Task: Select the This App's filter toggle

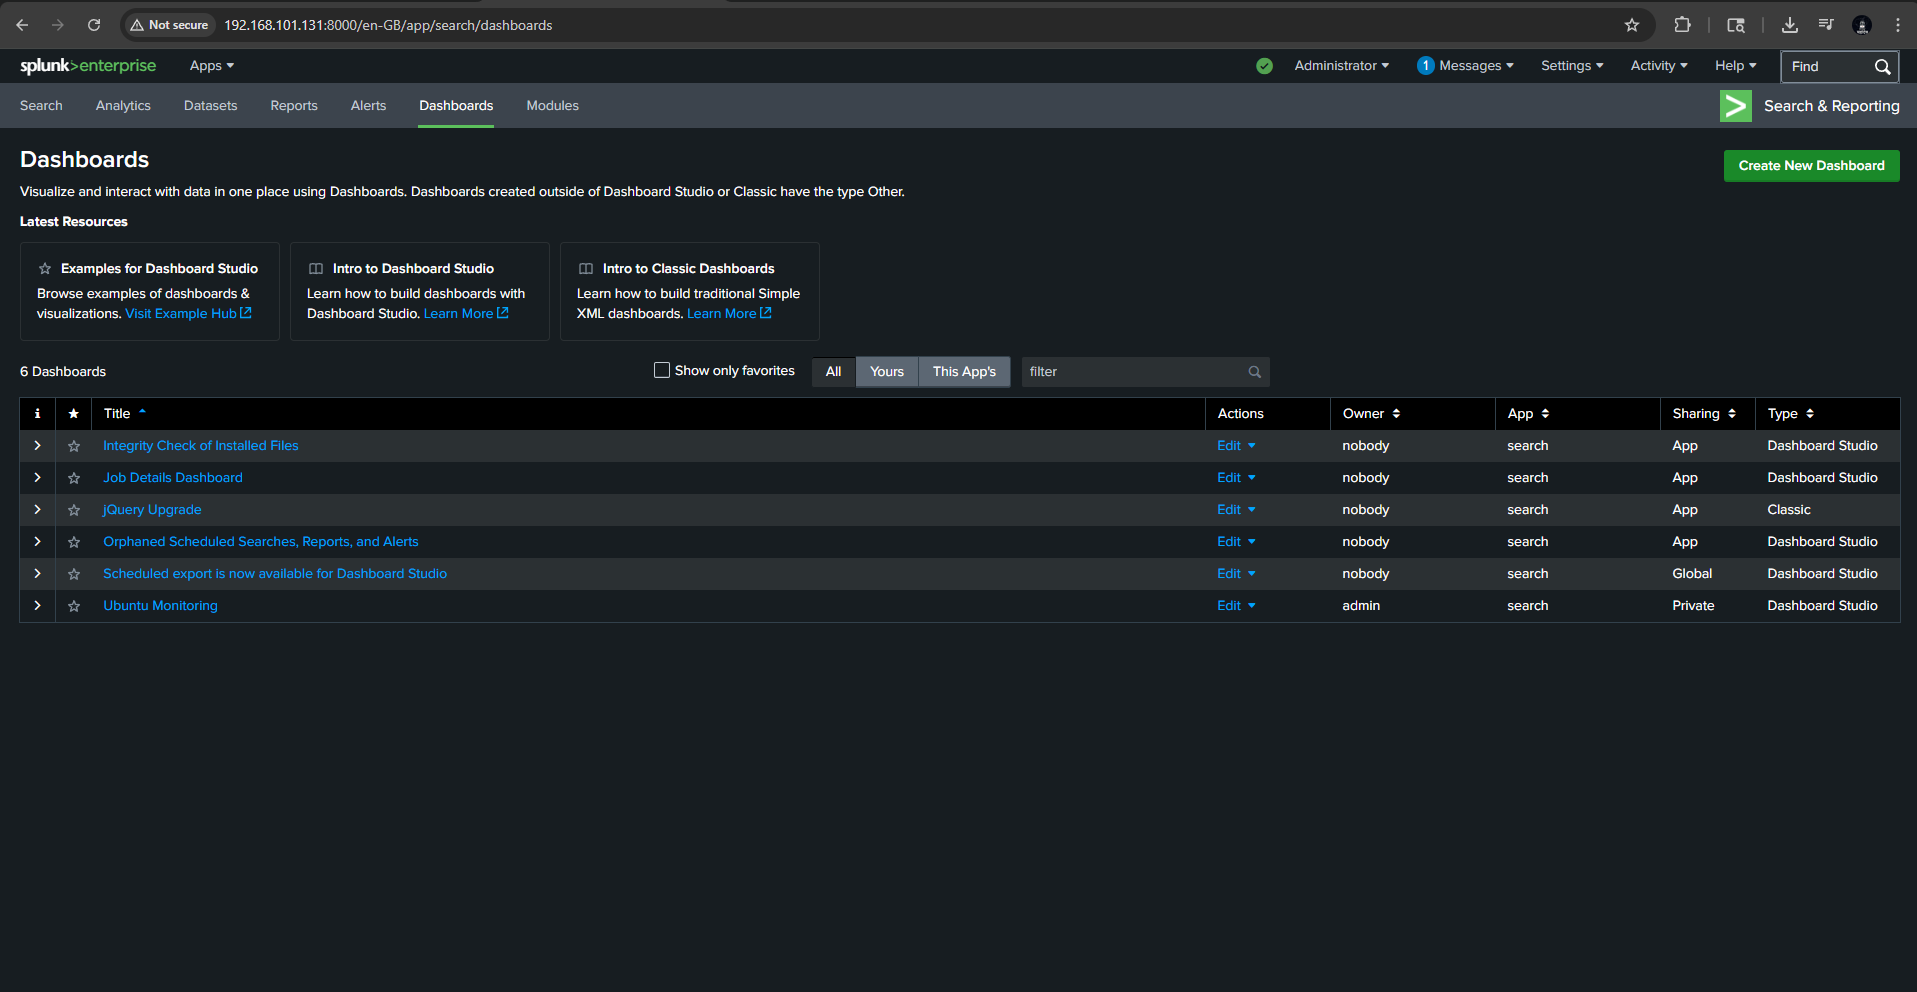Action: (x=964, y=372)
